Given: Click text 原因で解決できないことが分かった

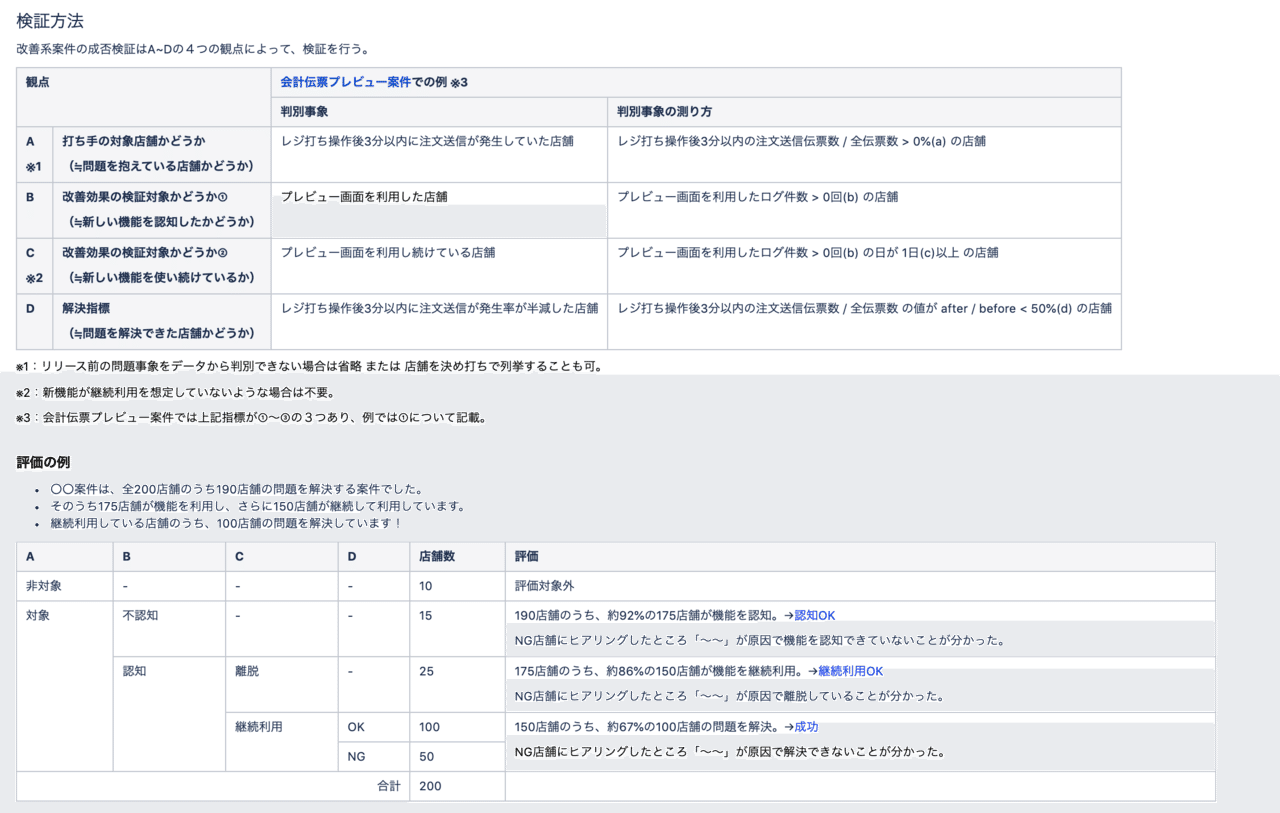Looking at the screenshot, I should pos(846,752).
